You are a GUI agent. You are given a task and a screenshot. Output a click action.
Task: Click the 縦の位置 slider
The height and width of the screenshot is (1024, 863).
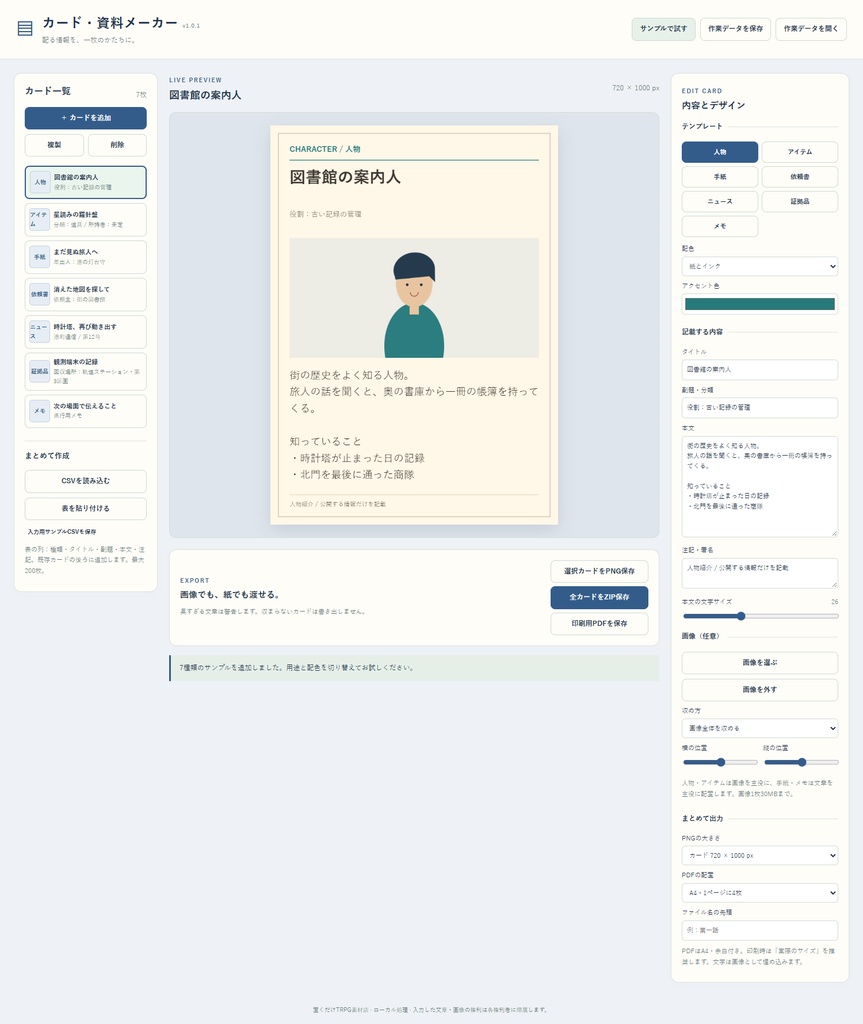point(801,762)
